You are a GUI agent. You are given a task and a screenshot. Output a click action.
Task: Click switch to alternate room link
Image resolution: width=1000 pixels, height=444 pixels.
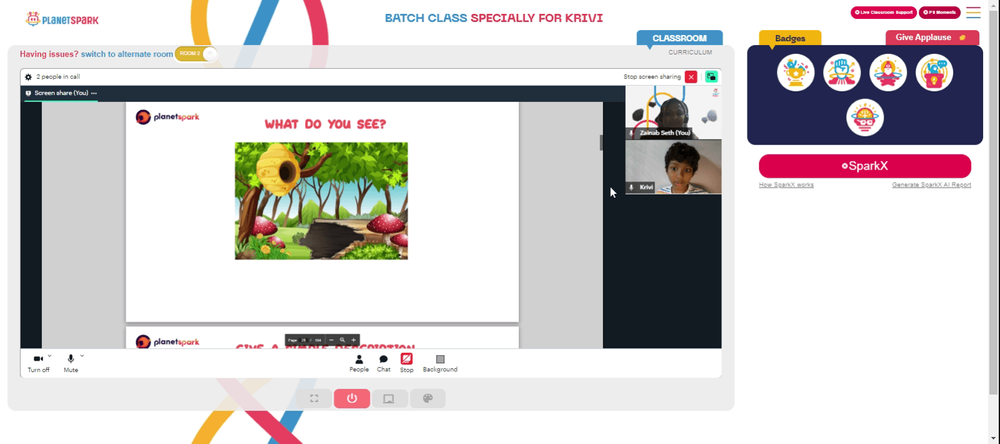[127, 54]
